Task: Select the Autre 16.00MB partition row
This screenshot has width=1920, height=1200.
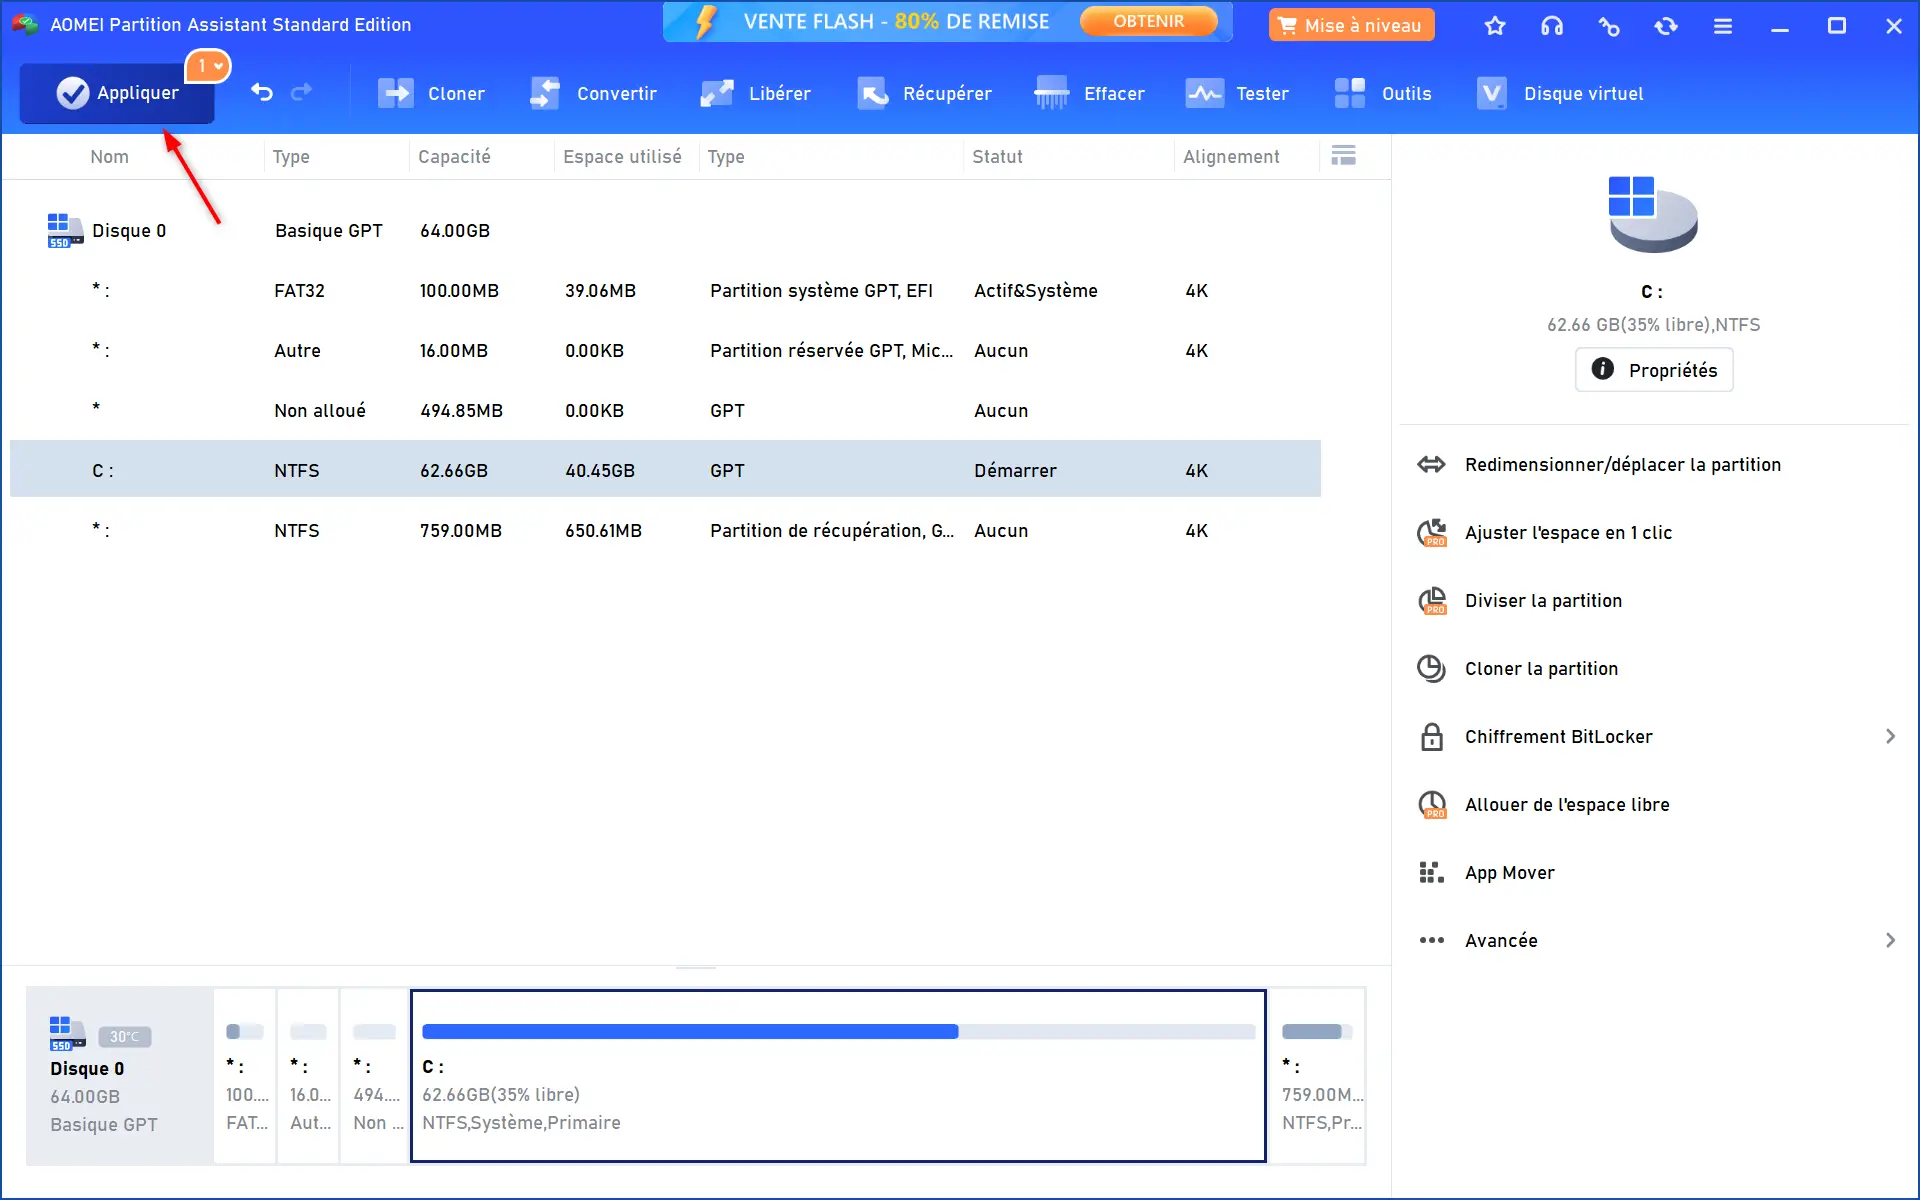Action: pos(665,351)
